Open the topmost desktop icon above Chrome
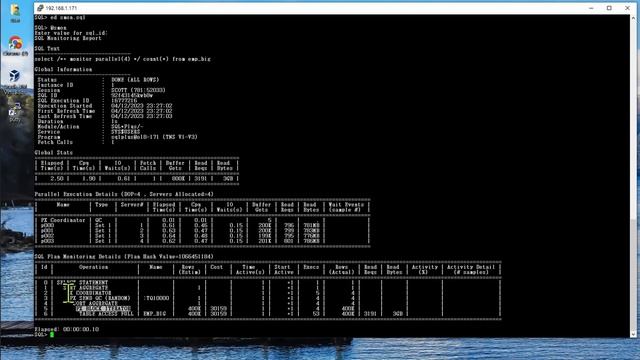 pos(16,13)
